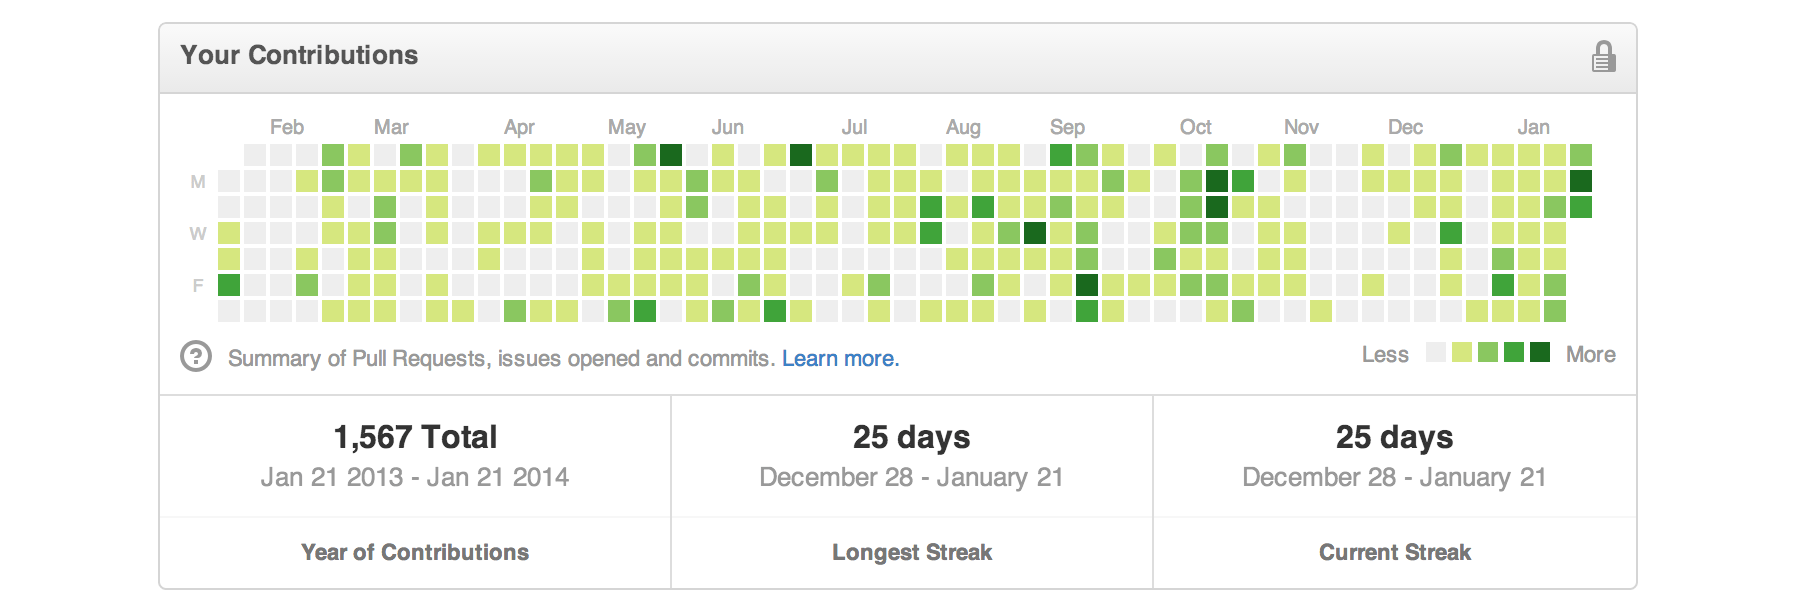The height and width of the screenshot is (612, 1800).
Task: Click the Feb month label on graph
Action: coord(286,127)
